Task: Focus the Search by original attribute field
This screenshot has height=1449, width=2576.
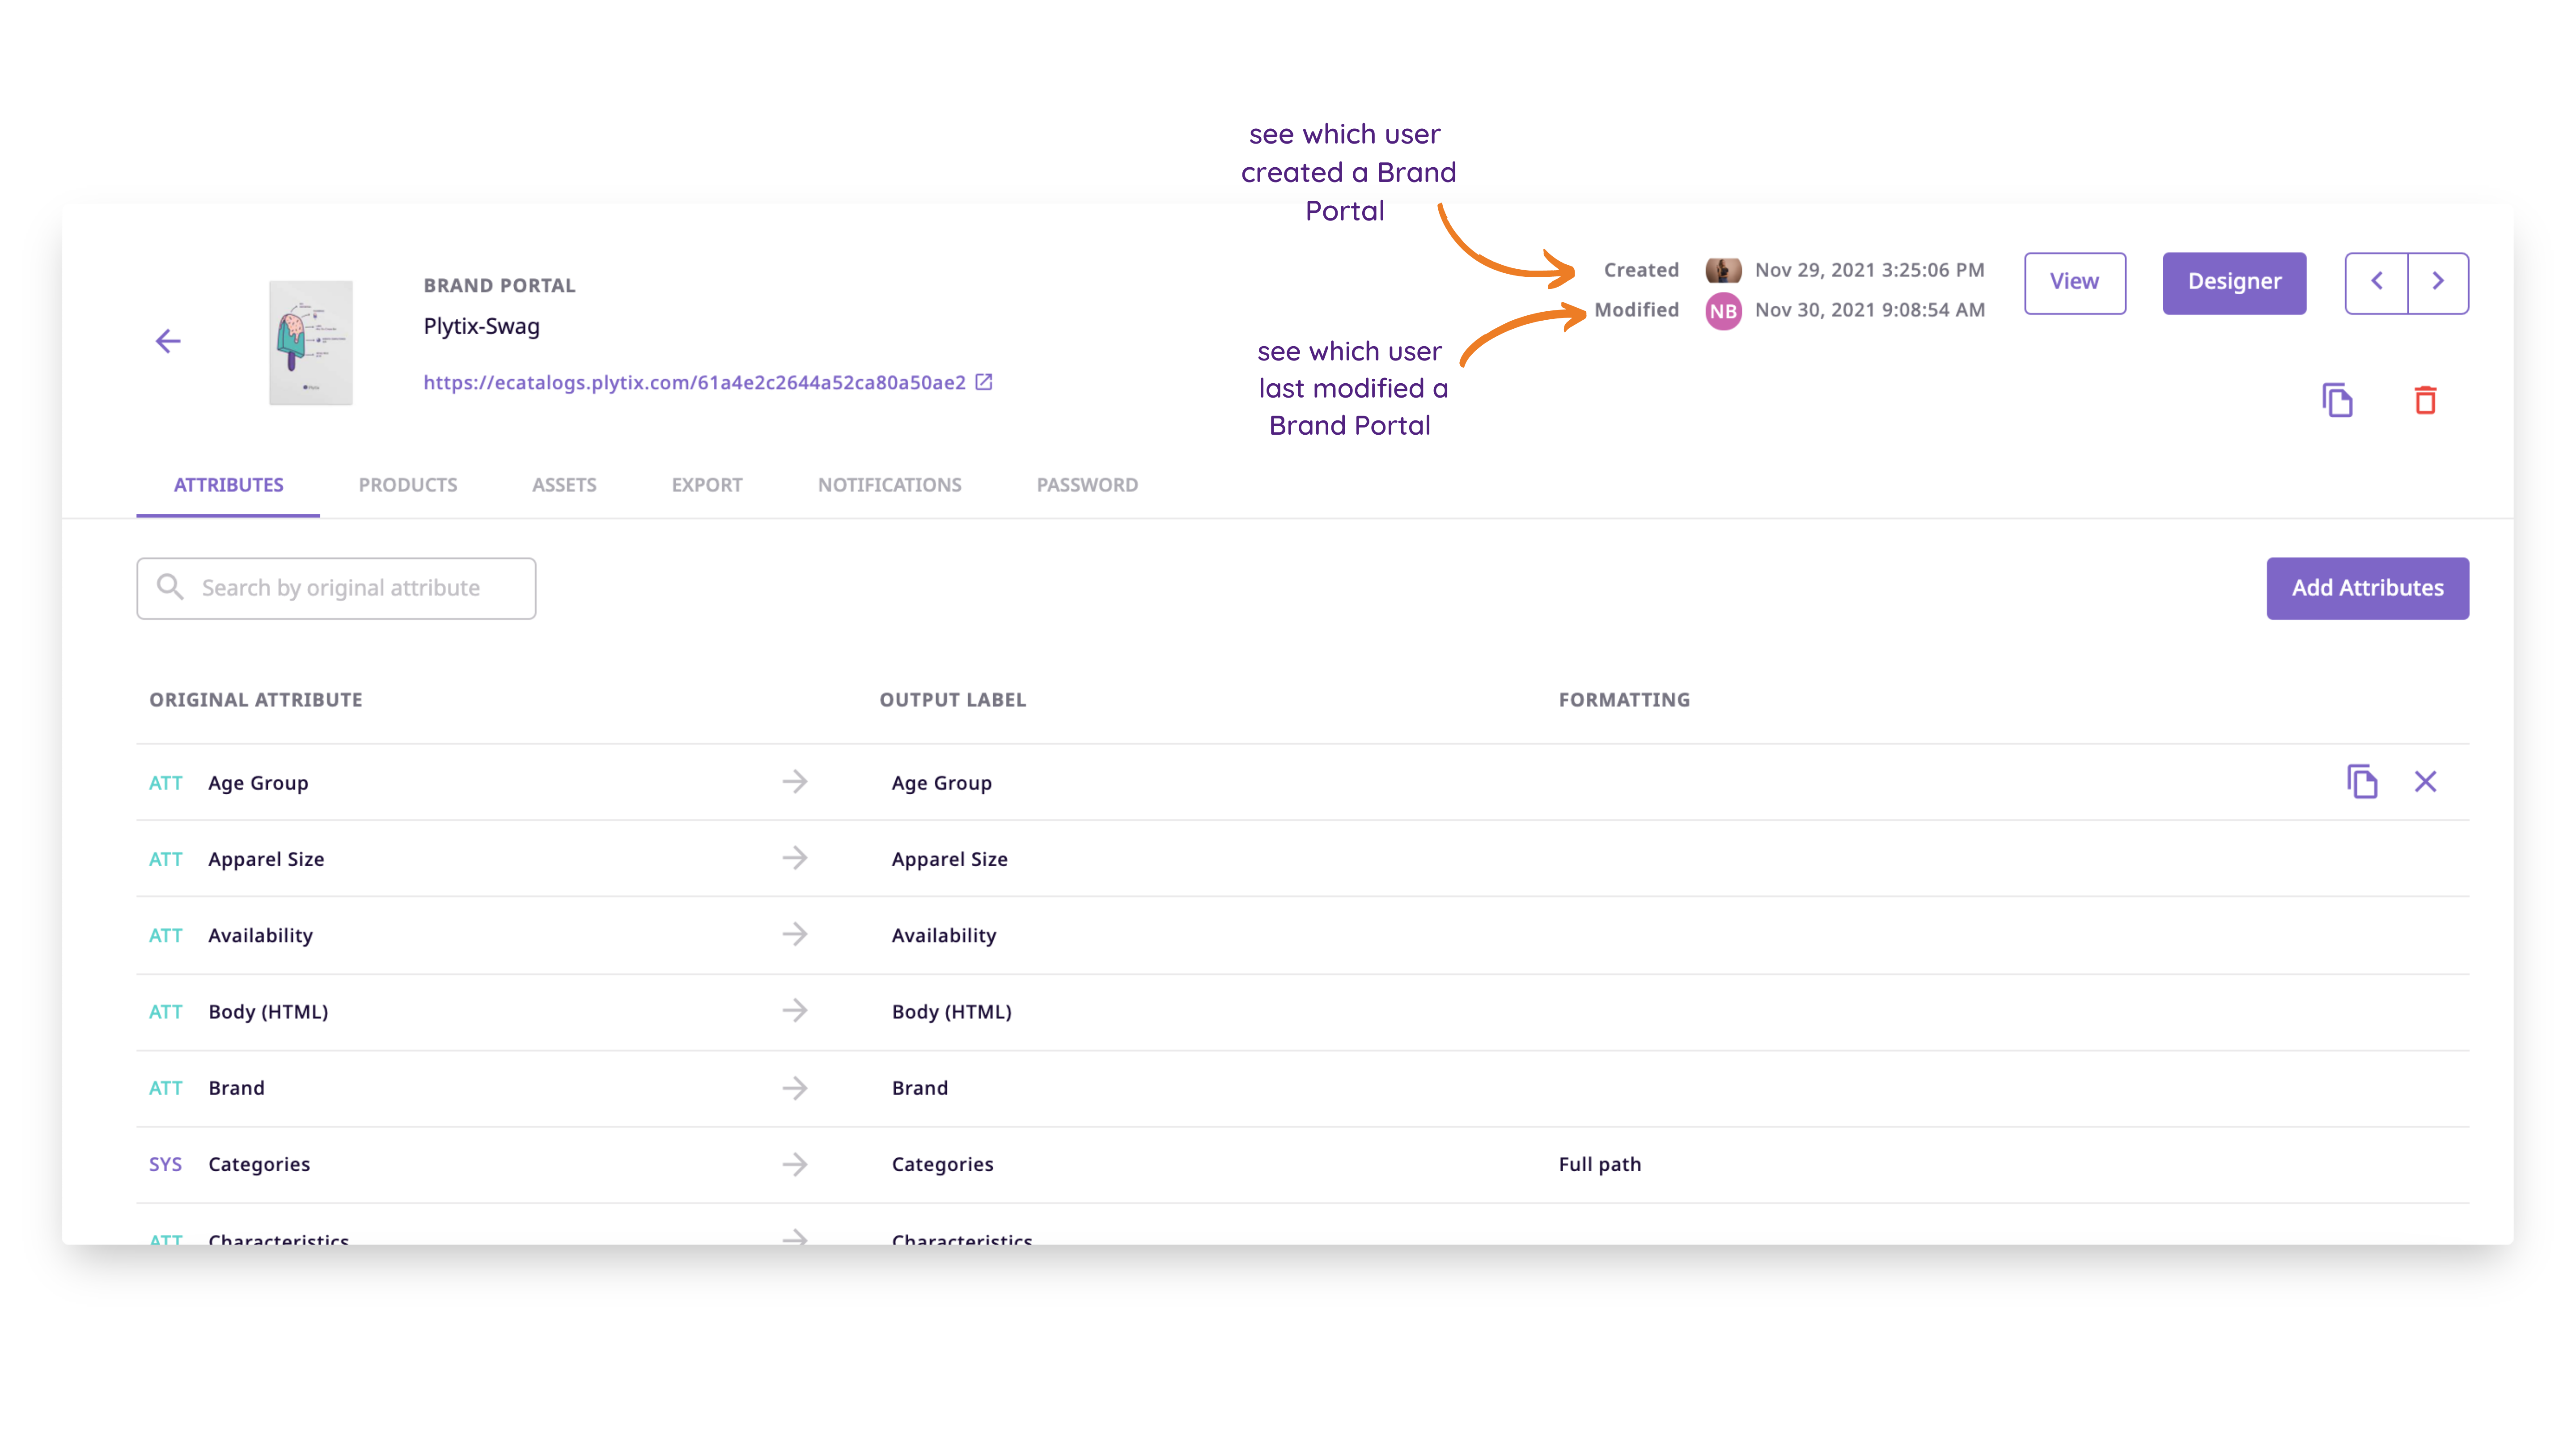Action: coord(336,588)
